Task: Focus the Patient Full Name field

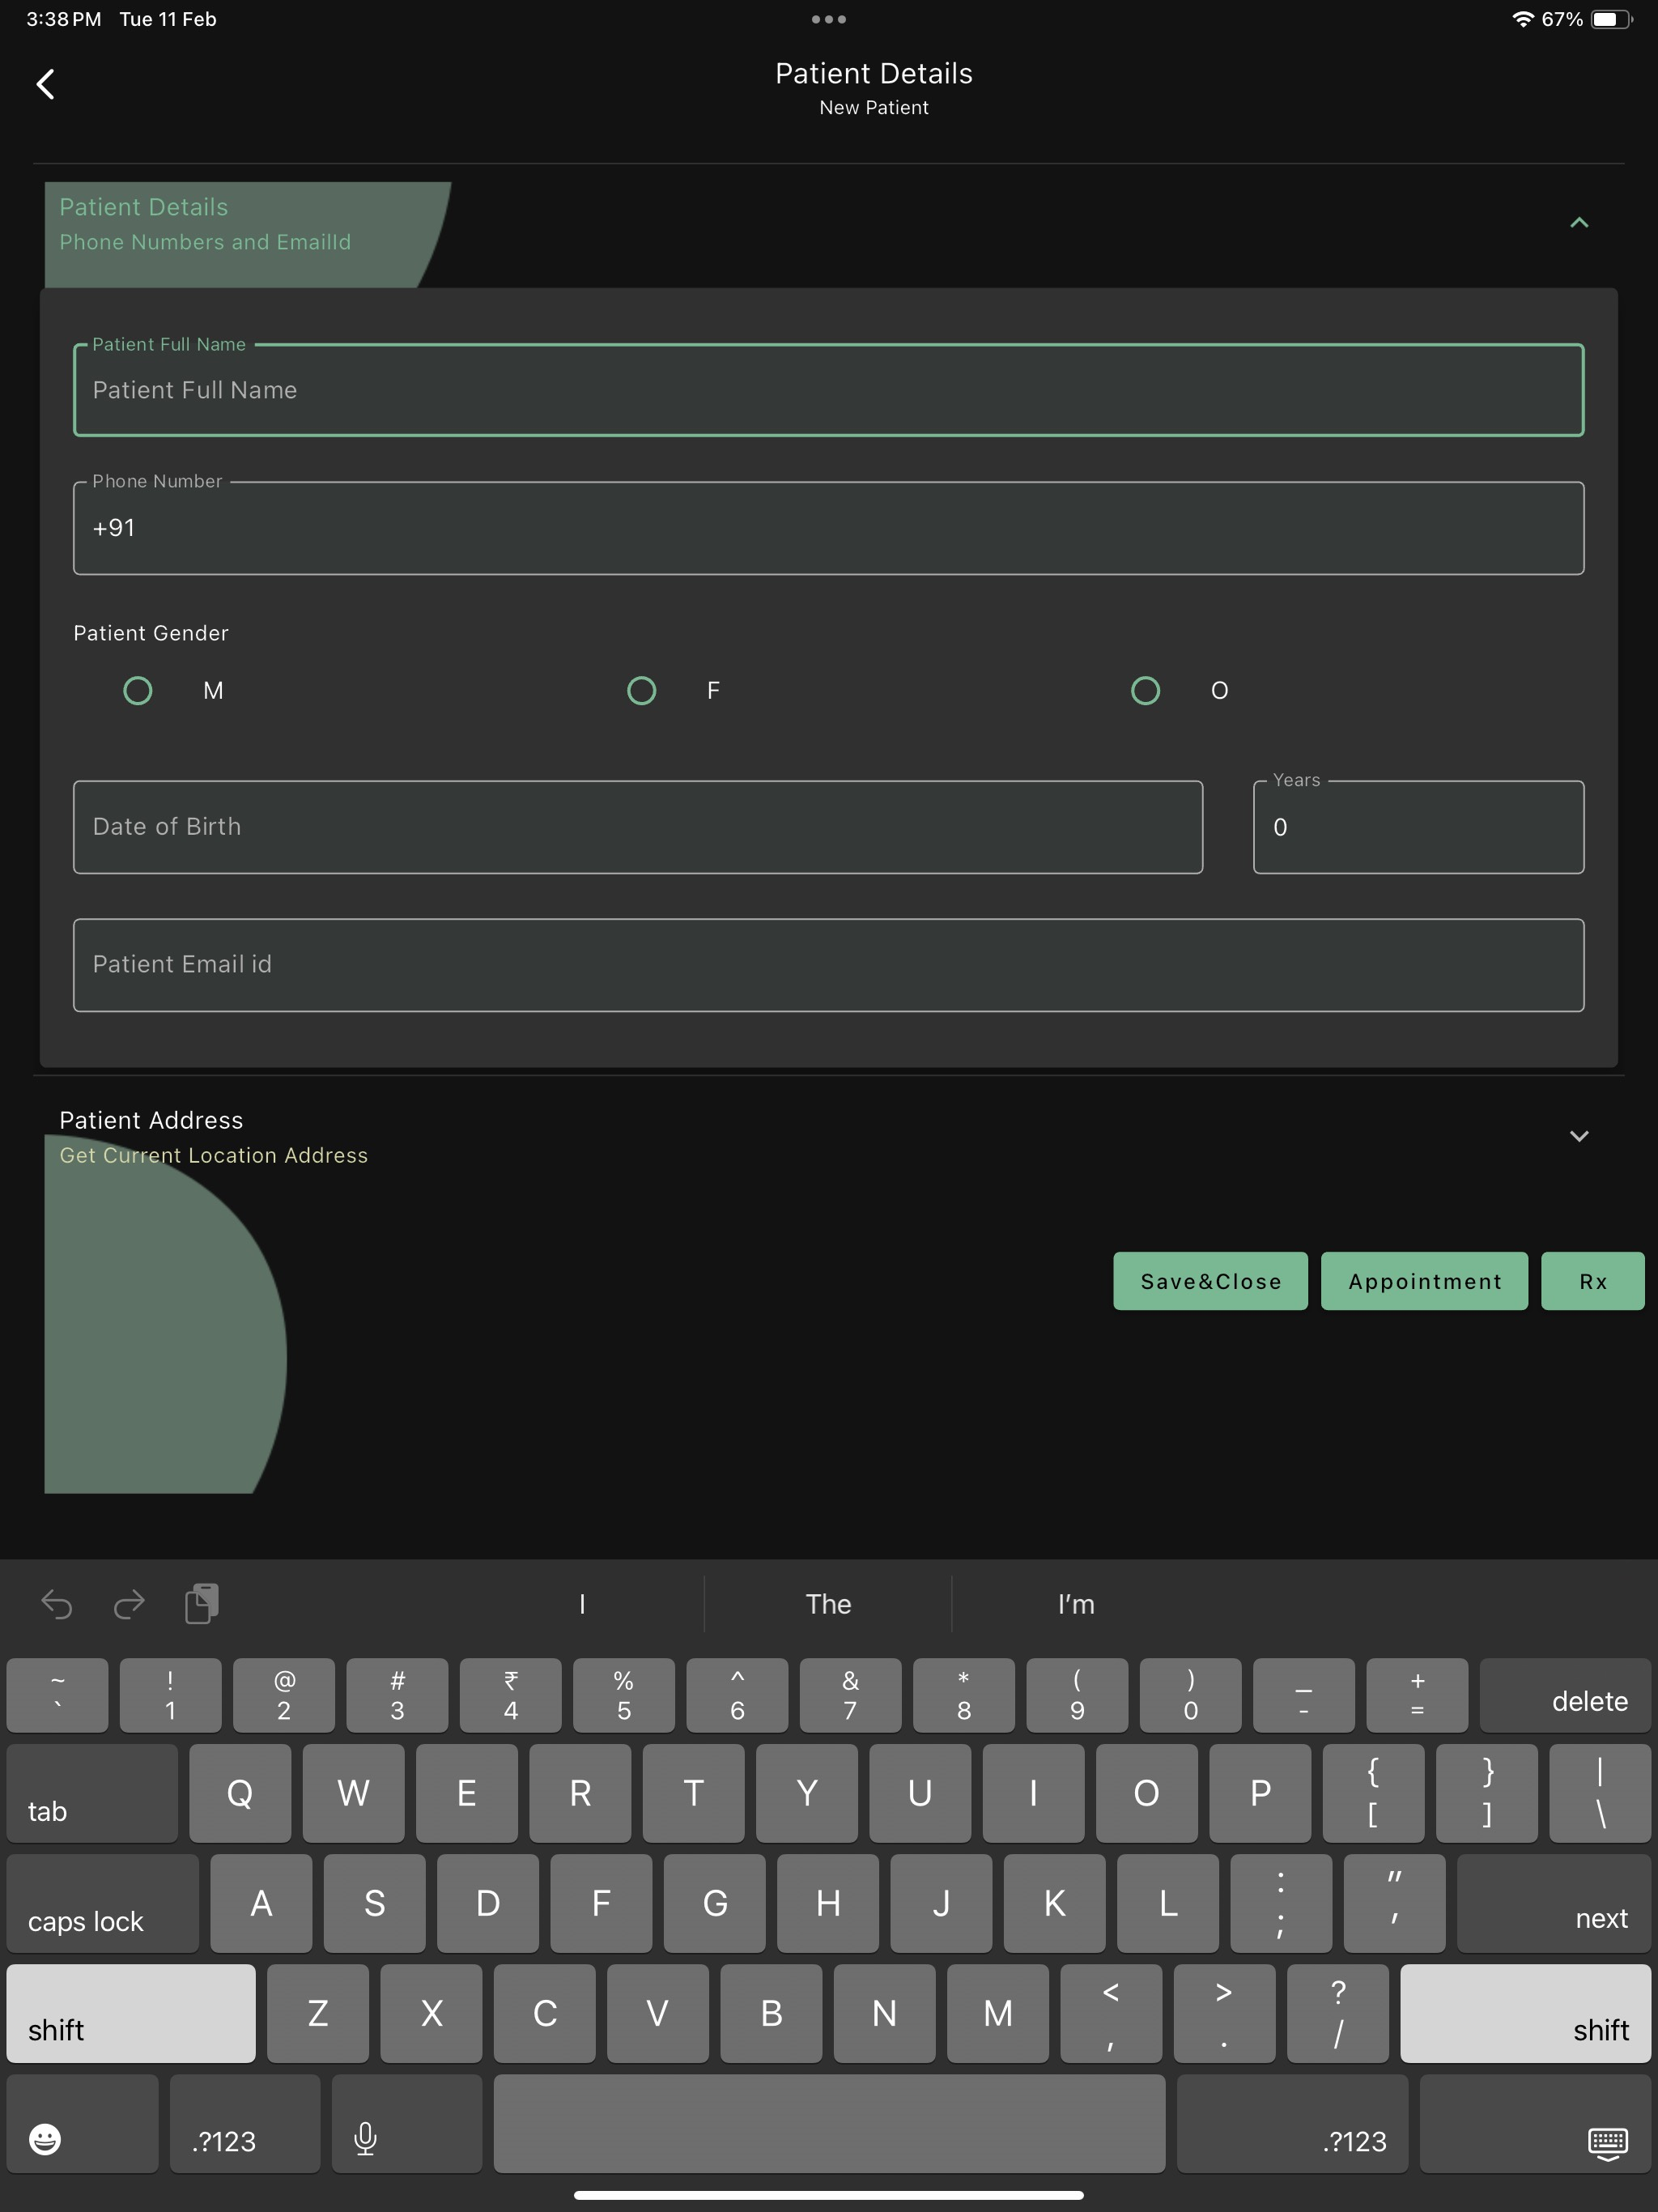Action: (x=828, y=390)
